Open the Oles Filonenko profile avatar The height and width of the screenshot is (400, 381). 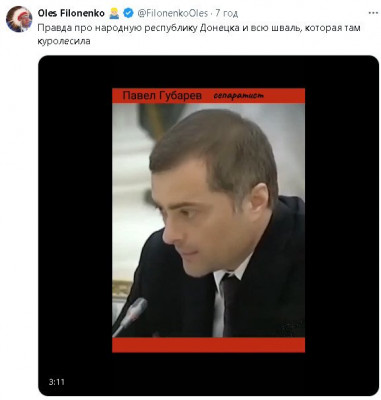click(19, 19)
